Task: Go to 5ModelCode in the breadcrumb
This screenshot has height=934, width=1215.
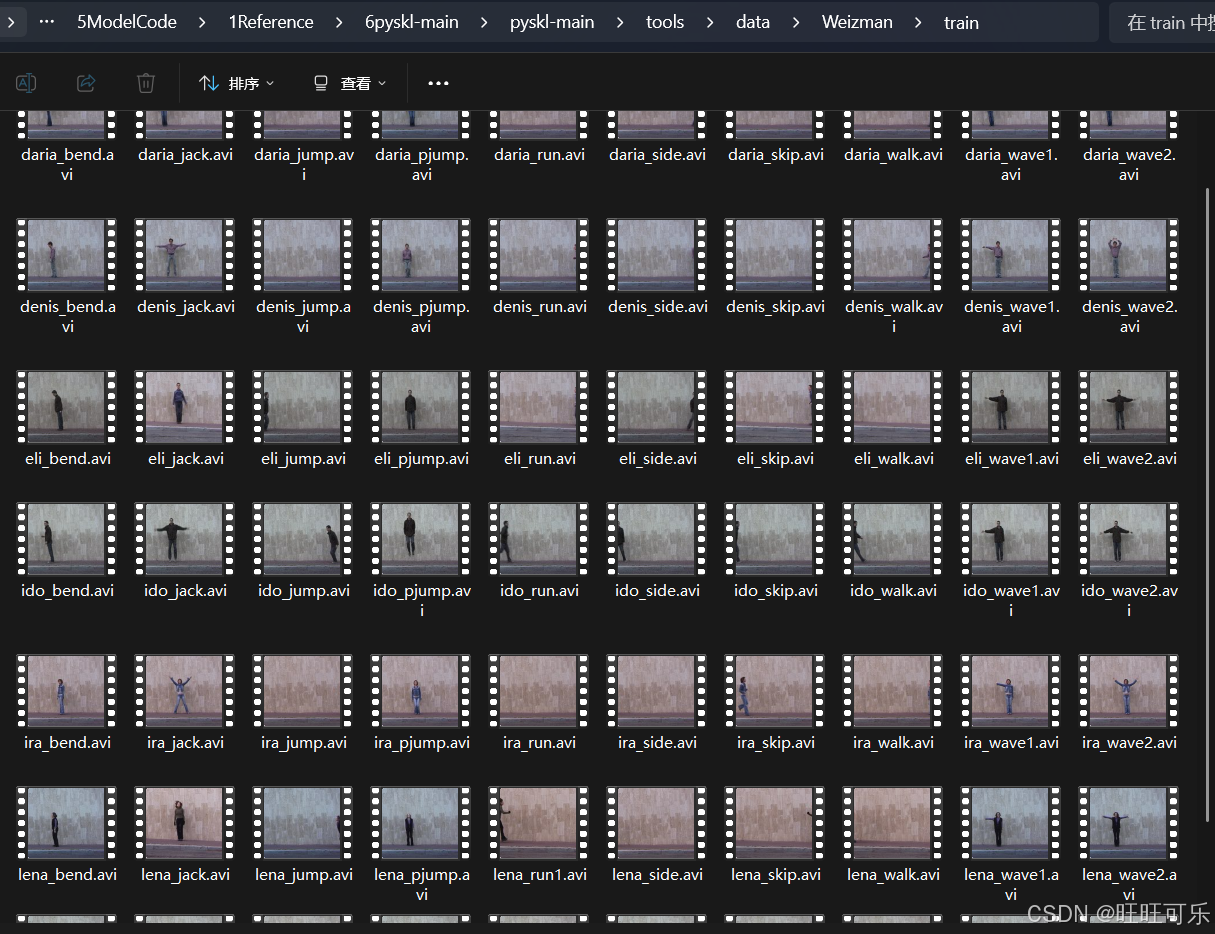Action: pyautogui.click(x=125, y=22)
